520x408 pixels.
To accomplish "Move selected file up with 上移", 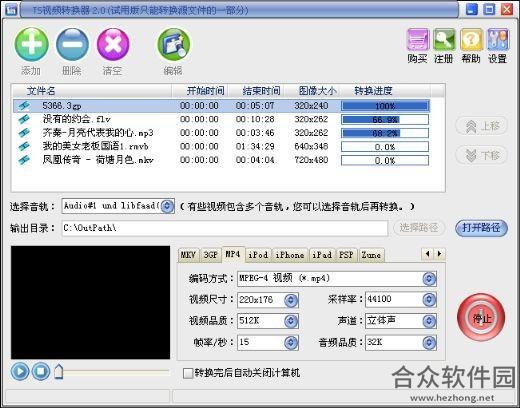I will tap(482, 126).
